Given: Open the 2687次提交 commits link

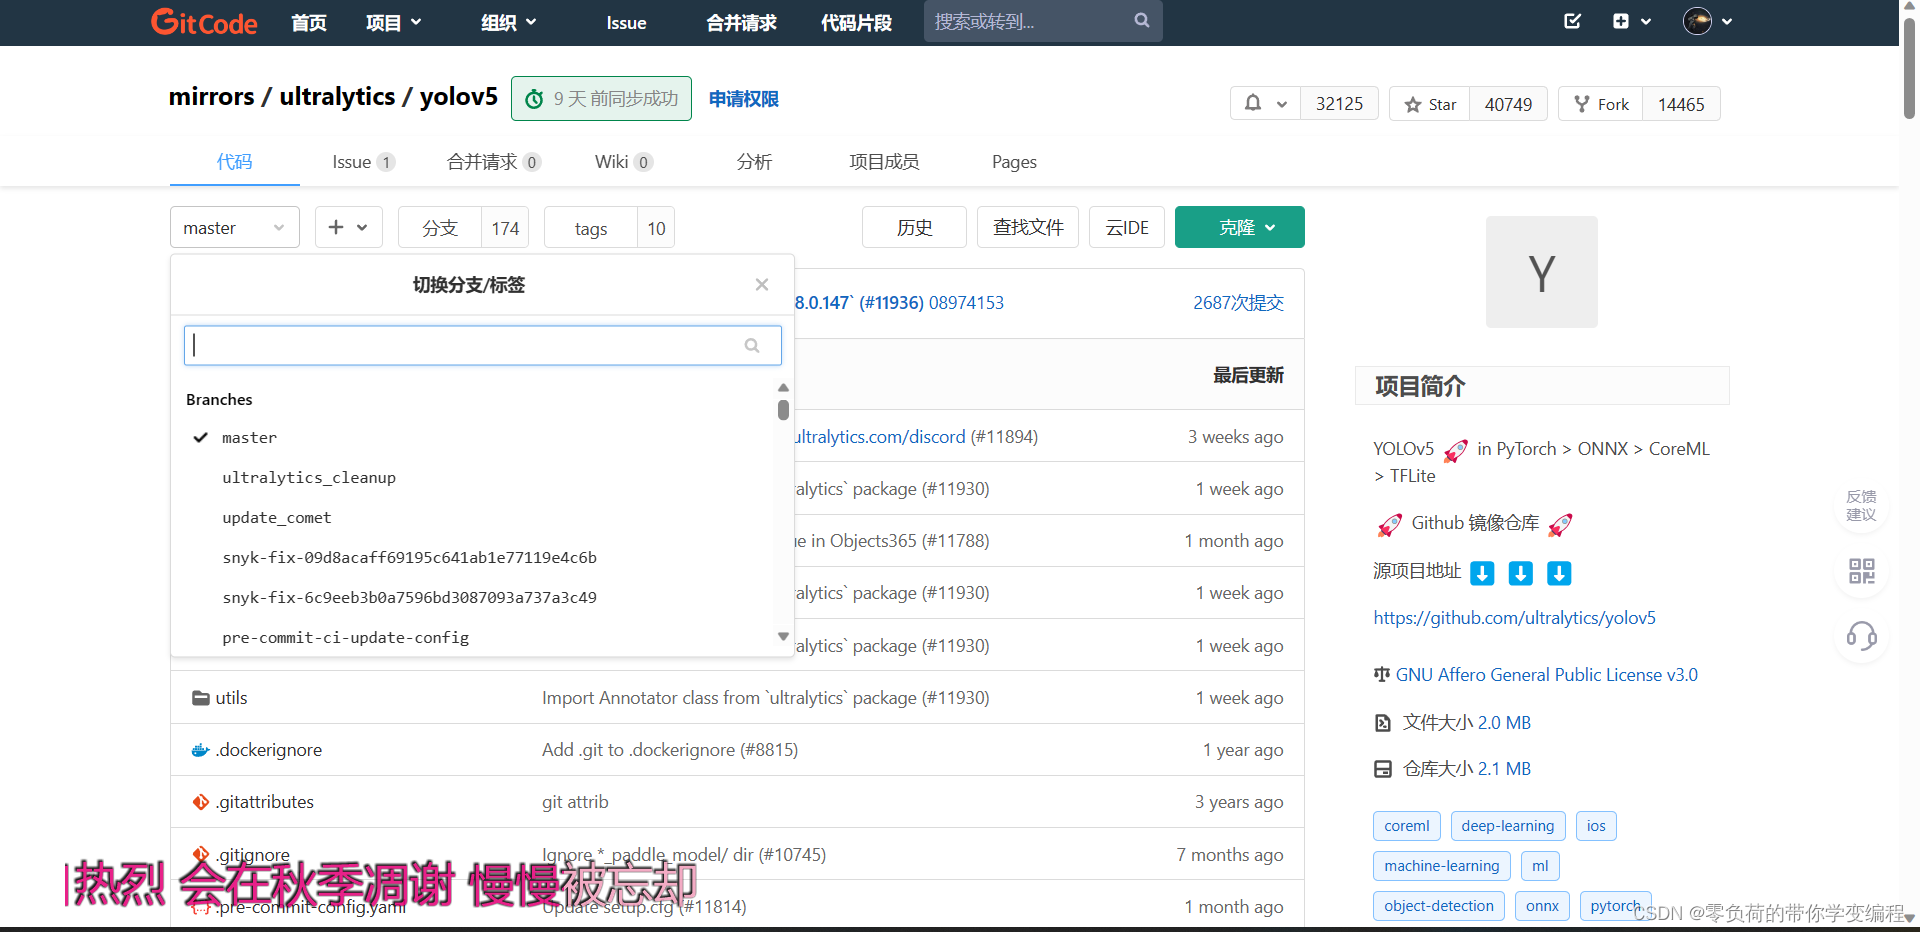Looking at the screenshot, I should tap(1238, 303).
